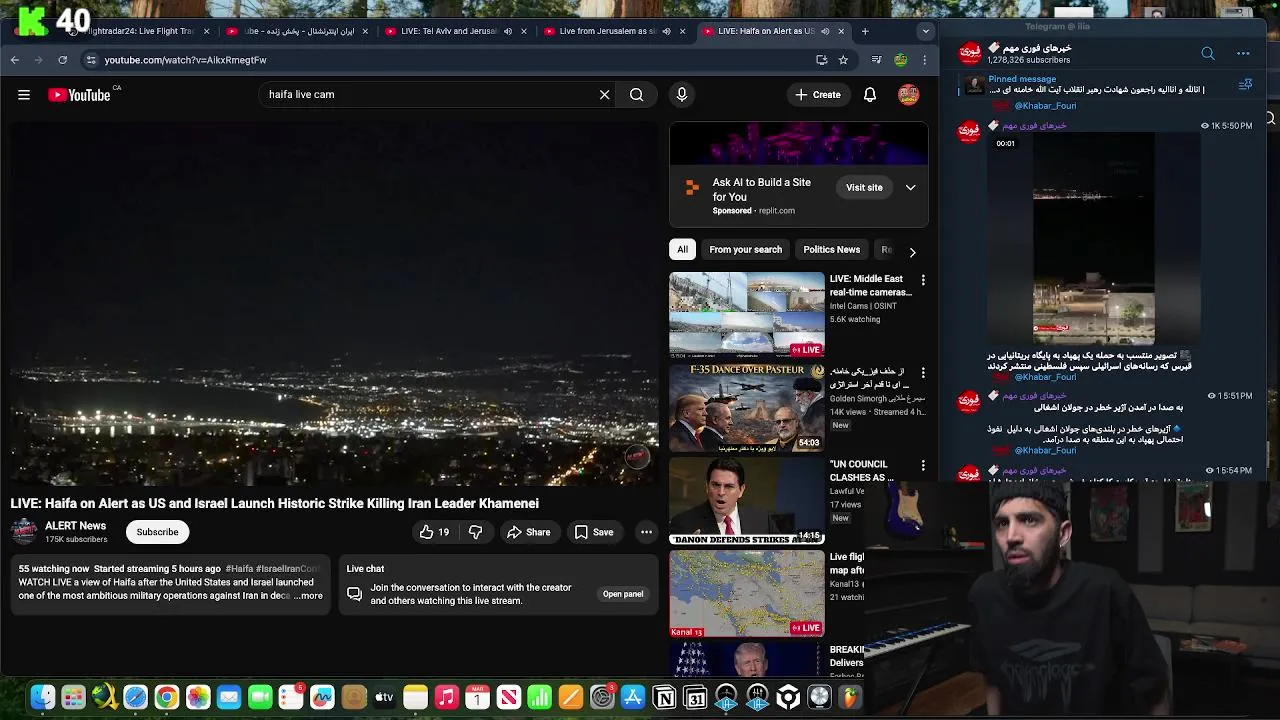This screenshot has height=720, width=1280.
Task: Save the video to a playlist
Action: [594, 532]
